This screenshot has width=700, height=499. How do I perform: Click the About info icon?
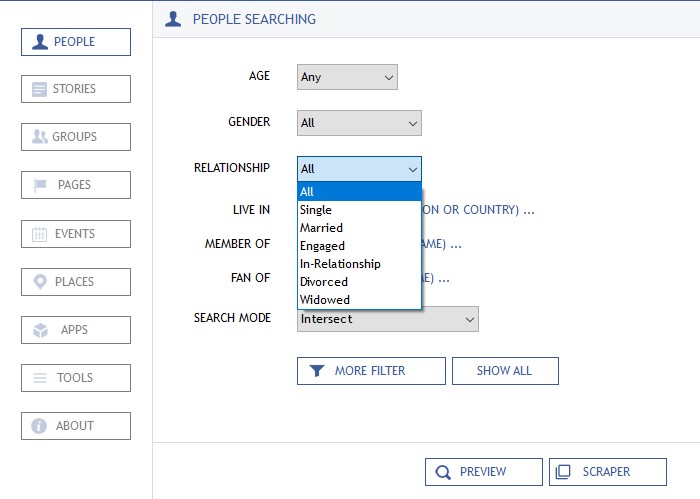(x=40, y=426)
